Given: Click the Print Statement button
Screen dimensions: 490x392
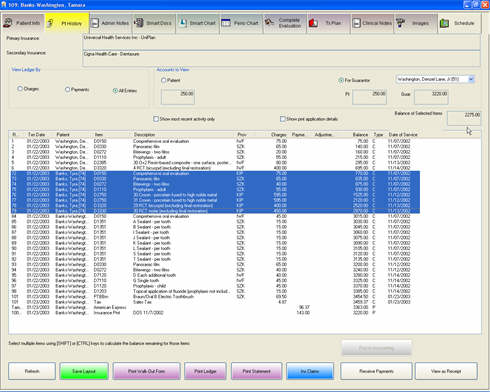Looking at the screenshot, I should pos(256,371).
